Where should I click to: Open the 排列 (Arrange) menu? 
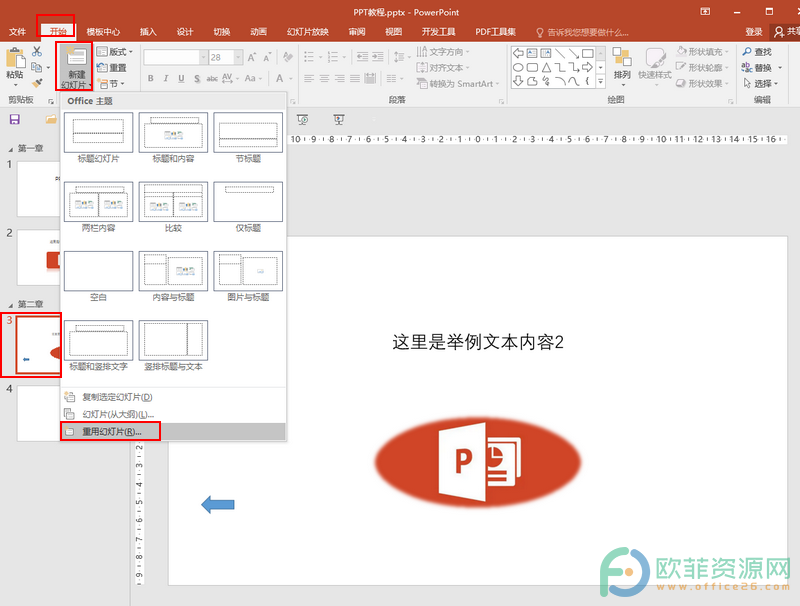(622, 67)
